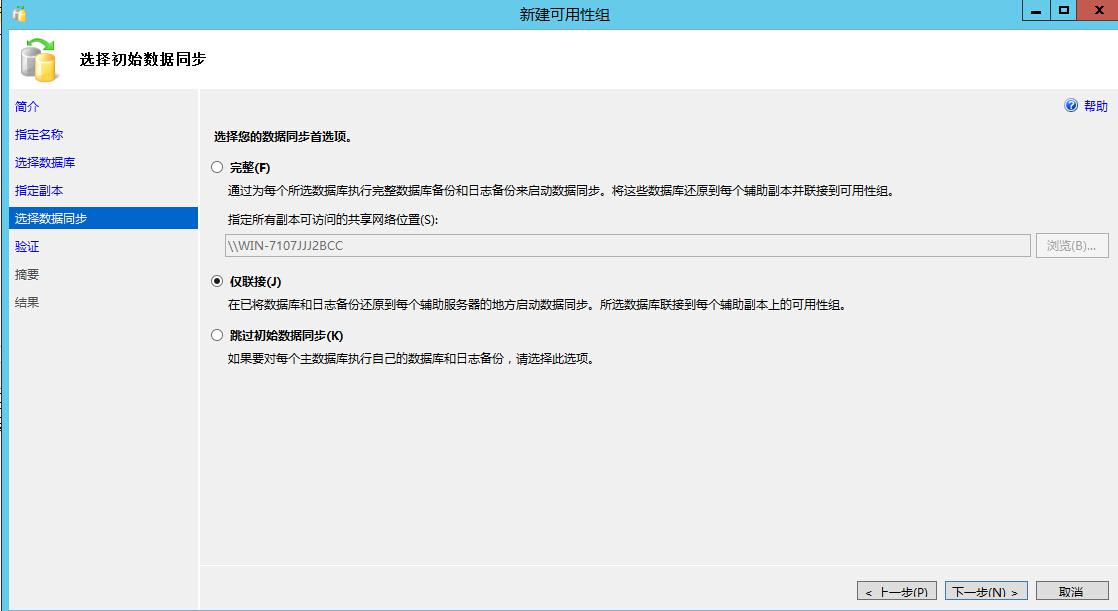Click the 下一步(N) button
This screenshot has height=611, width=1118.
point(984,590)
